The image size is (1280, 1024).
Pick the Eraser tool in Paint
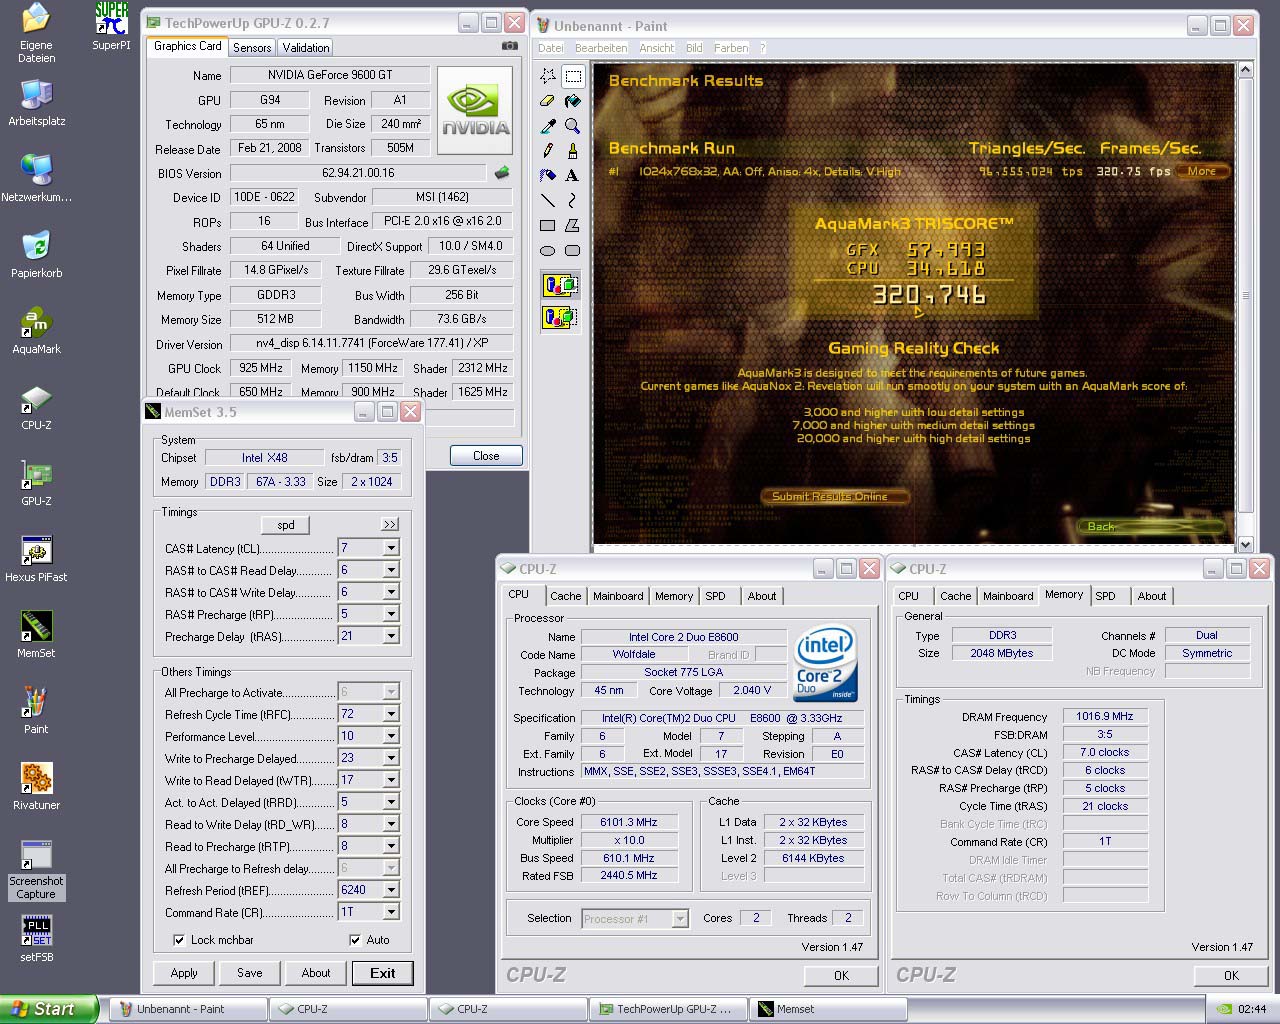click(x=548, y=101)
